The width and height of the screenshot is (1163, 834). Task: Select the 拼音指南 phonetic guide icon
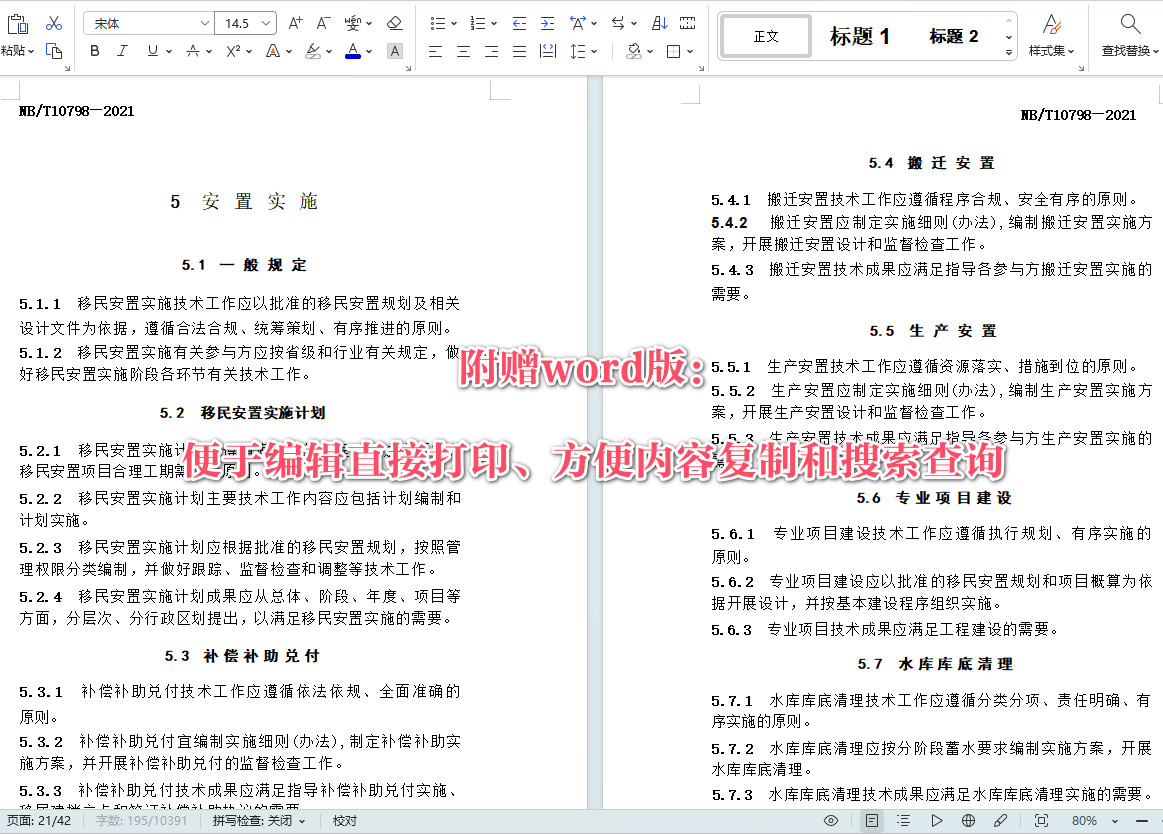353,21
